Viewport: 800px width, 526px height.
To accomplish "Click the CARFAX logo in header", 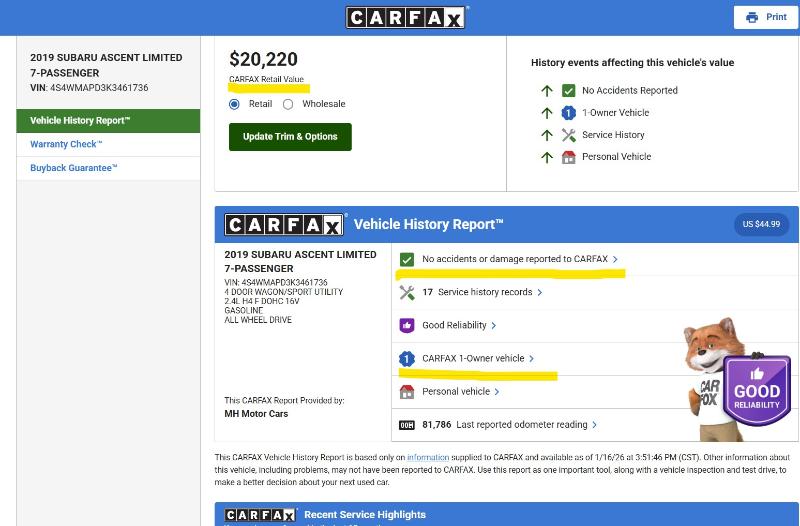I will (405, 17).
